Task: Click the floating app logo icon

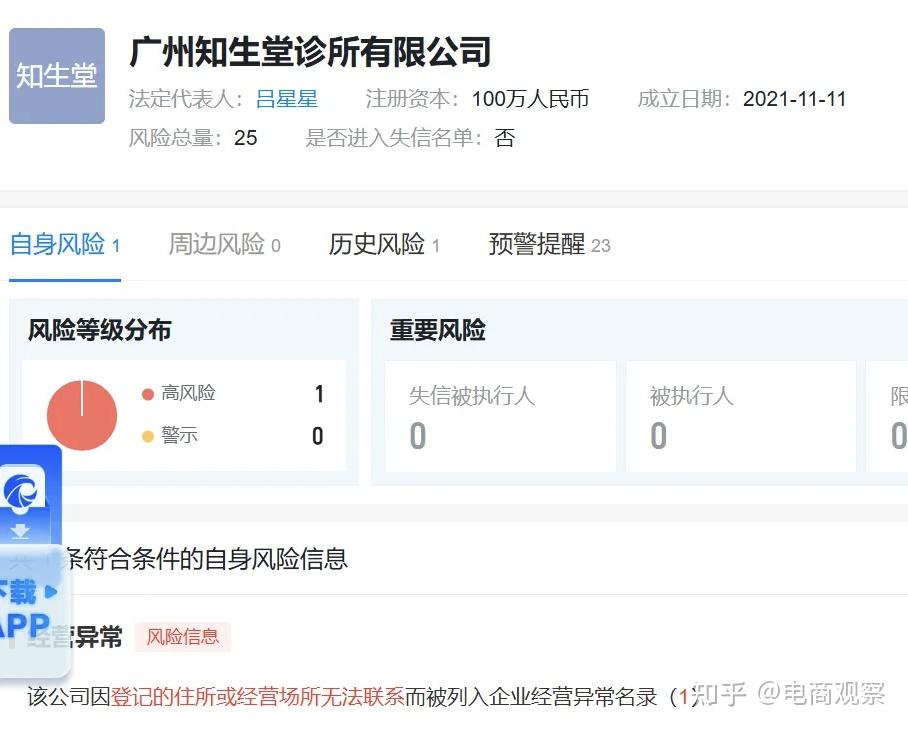Action: 23,491
